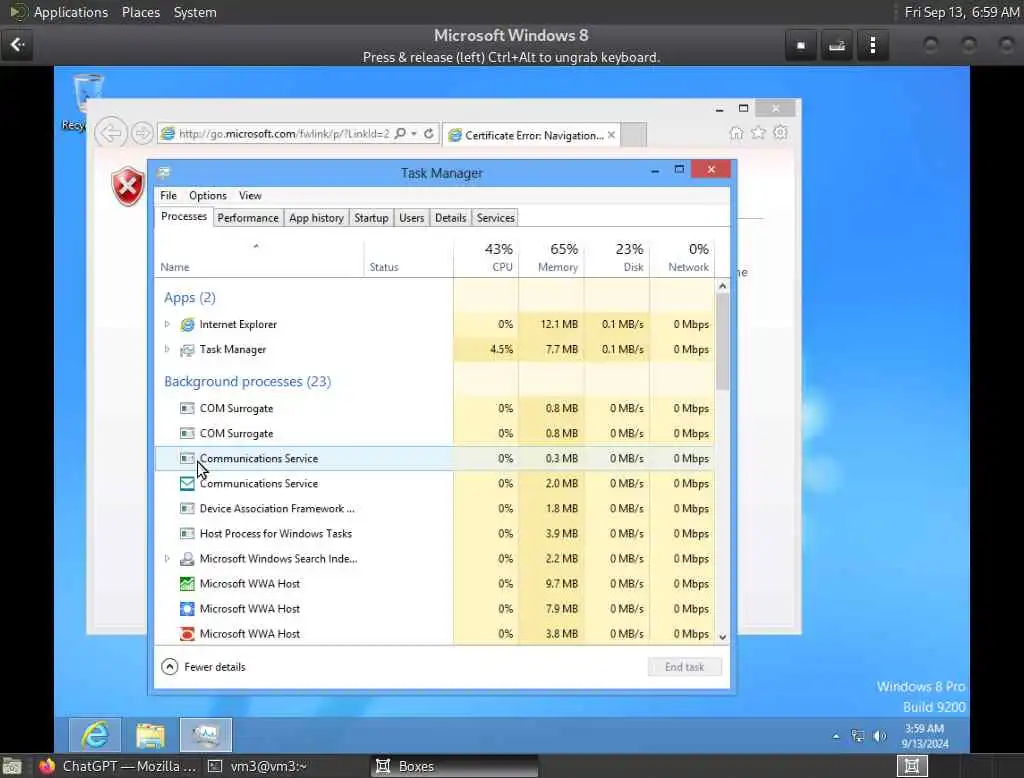Open the Boxes three-dot menu

pyautogui.click(x=873, y=45)
